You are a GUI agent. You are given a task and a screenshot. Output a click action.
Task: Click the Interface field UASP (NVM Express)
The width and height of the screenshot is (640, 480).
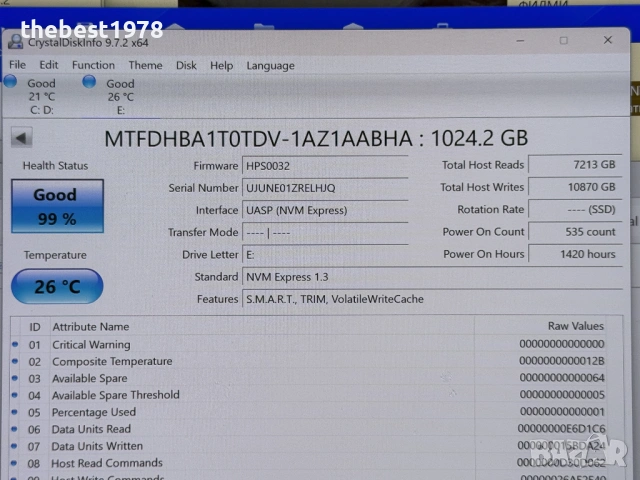[325, 210]
